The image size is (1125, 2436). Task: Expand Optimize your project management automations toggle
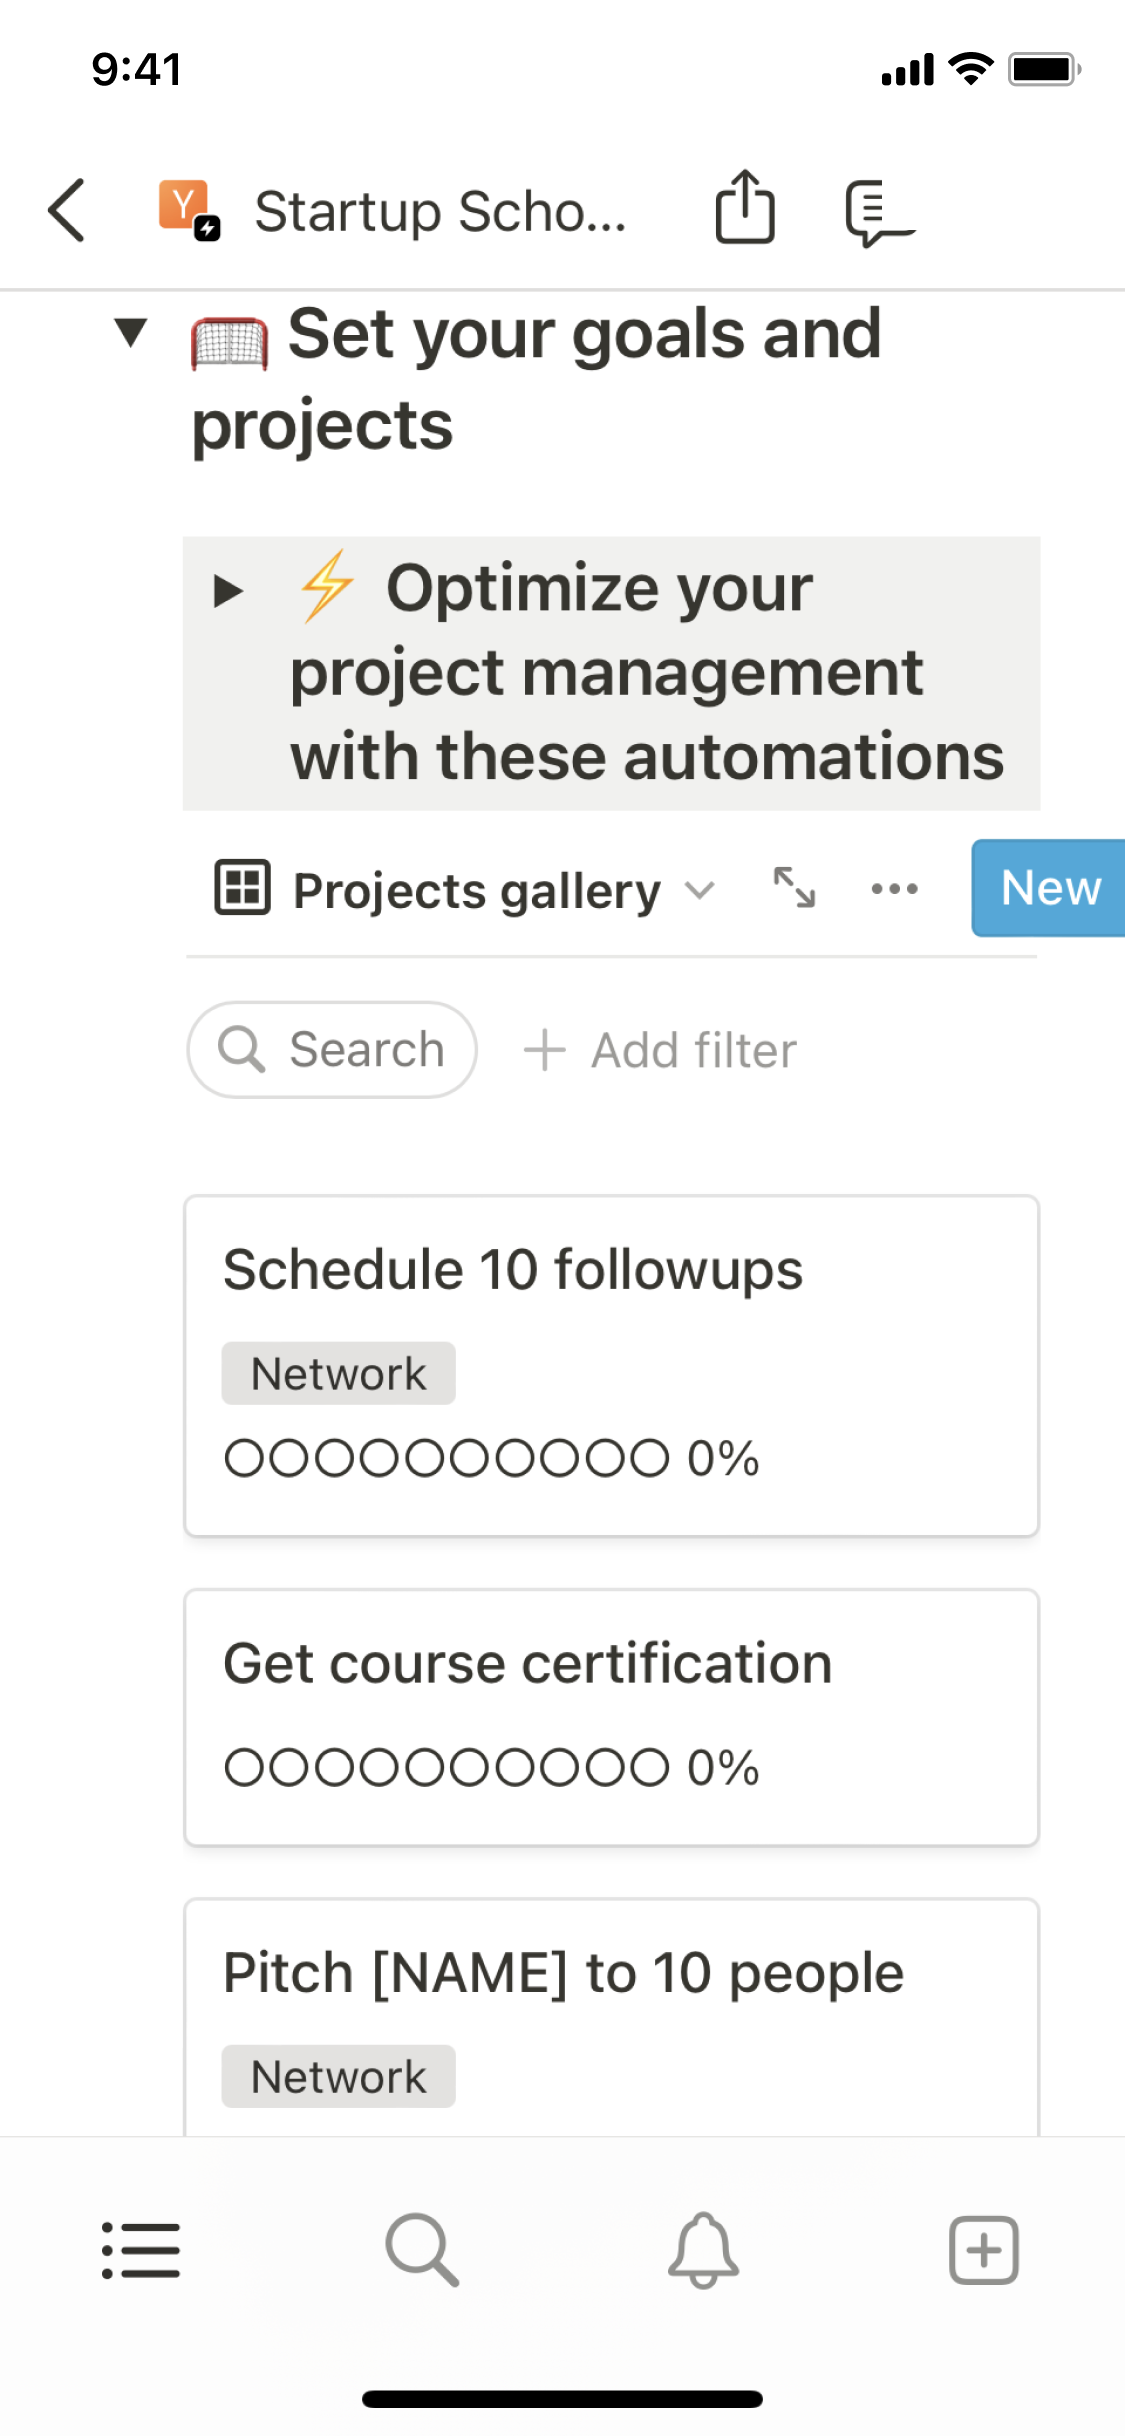tap(229, 591)
